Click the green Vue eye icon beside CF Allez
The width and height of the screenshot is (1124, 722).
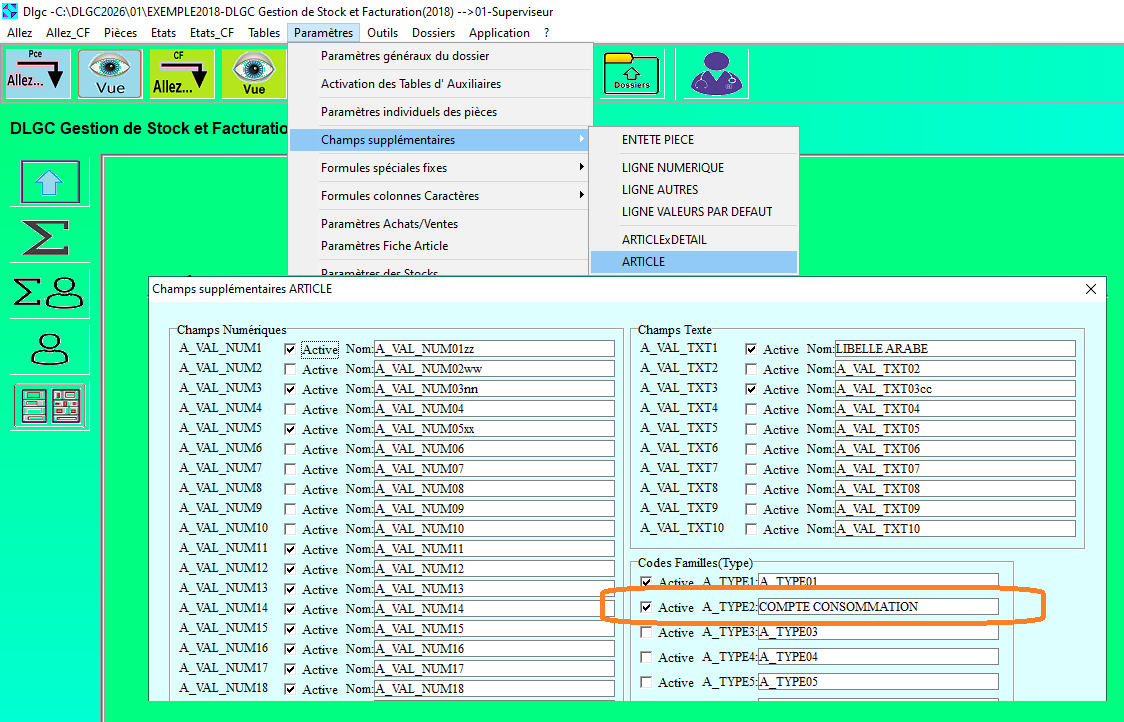(254, 74)
